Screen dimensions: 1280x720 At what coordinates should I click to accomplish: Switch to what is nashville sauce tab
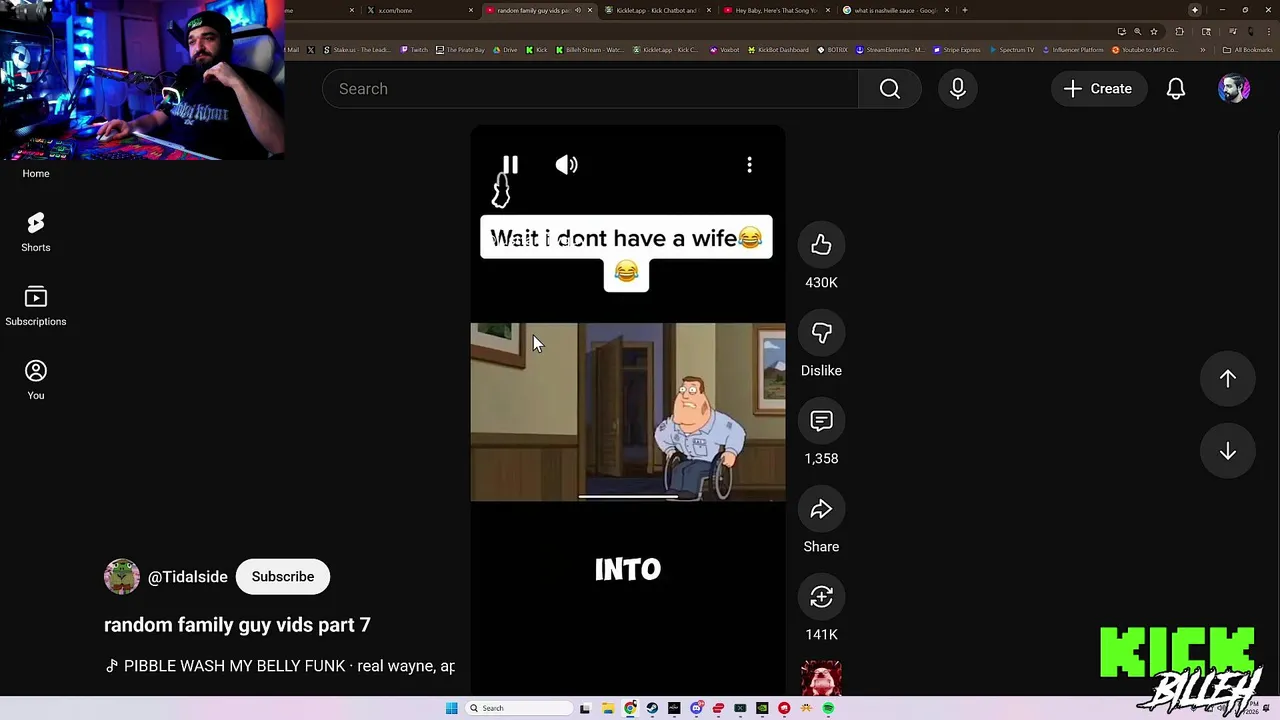pos(895,10)
